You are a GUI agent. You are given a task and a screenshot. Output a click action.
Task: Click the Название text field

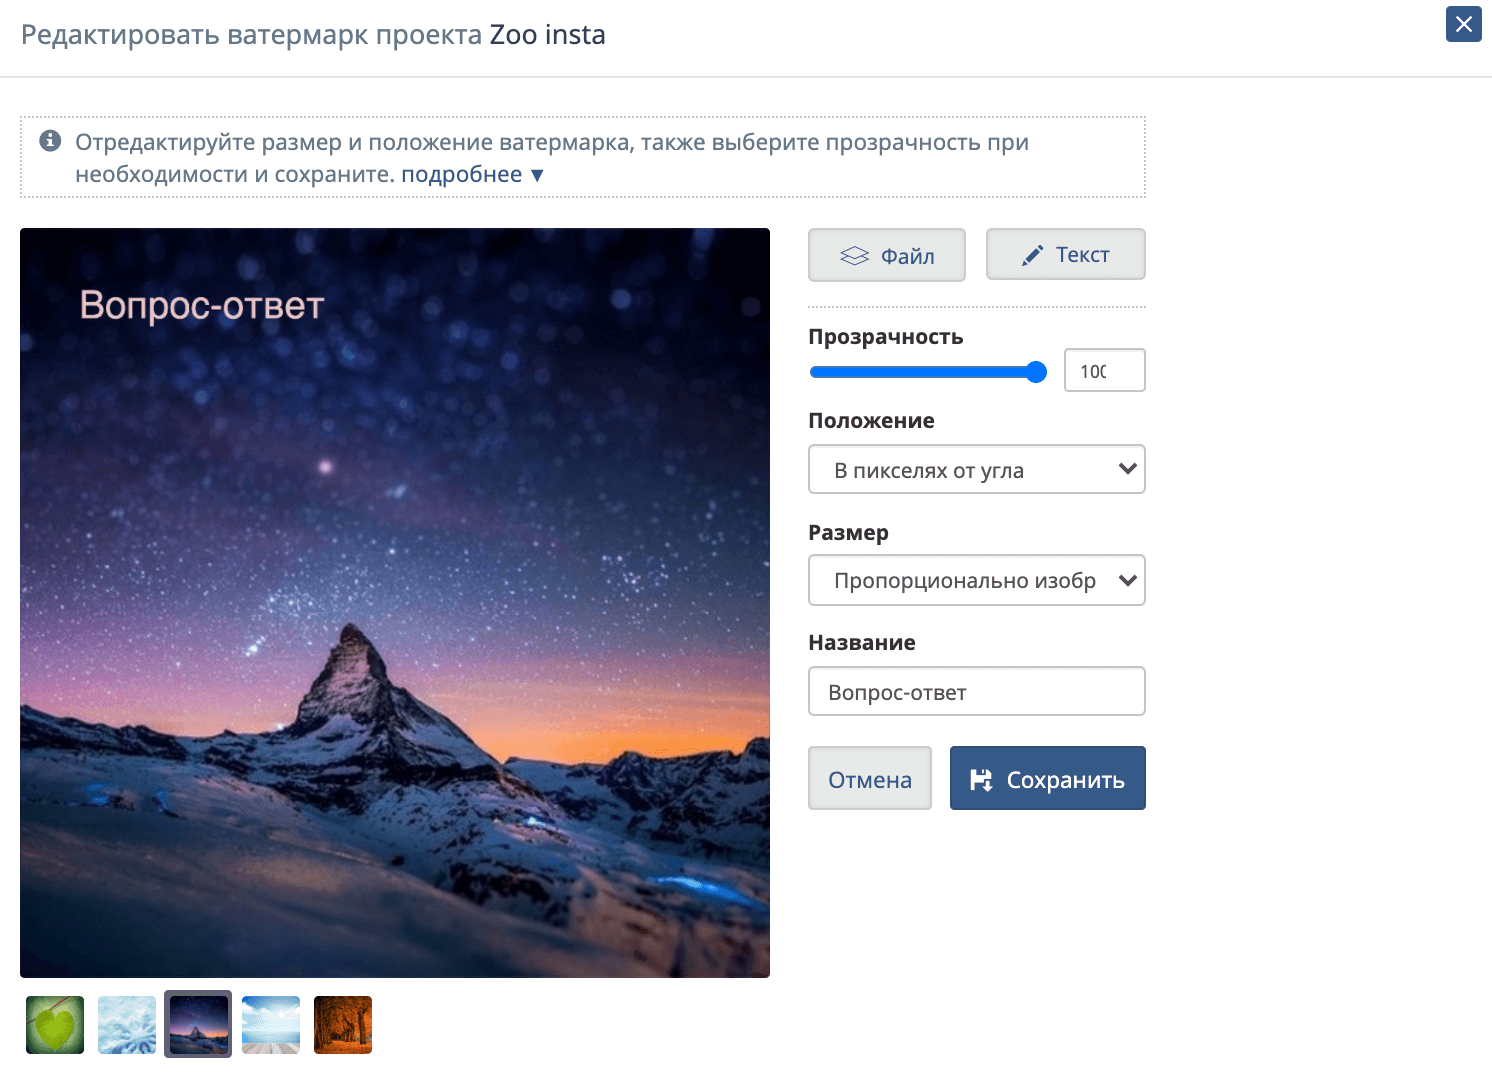click(x=977, y=691)
